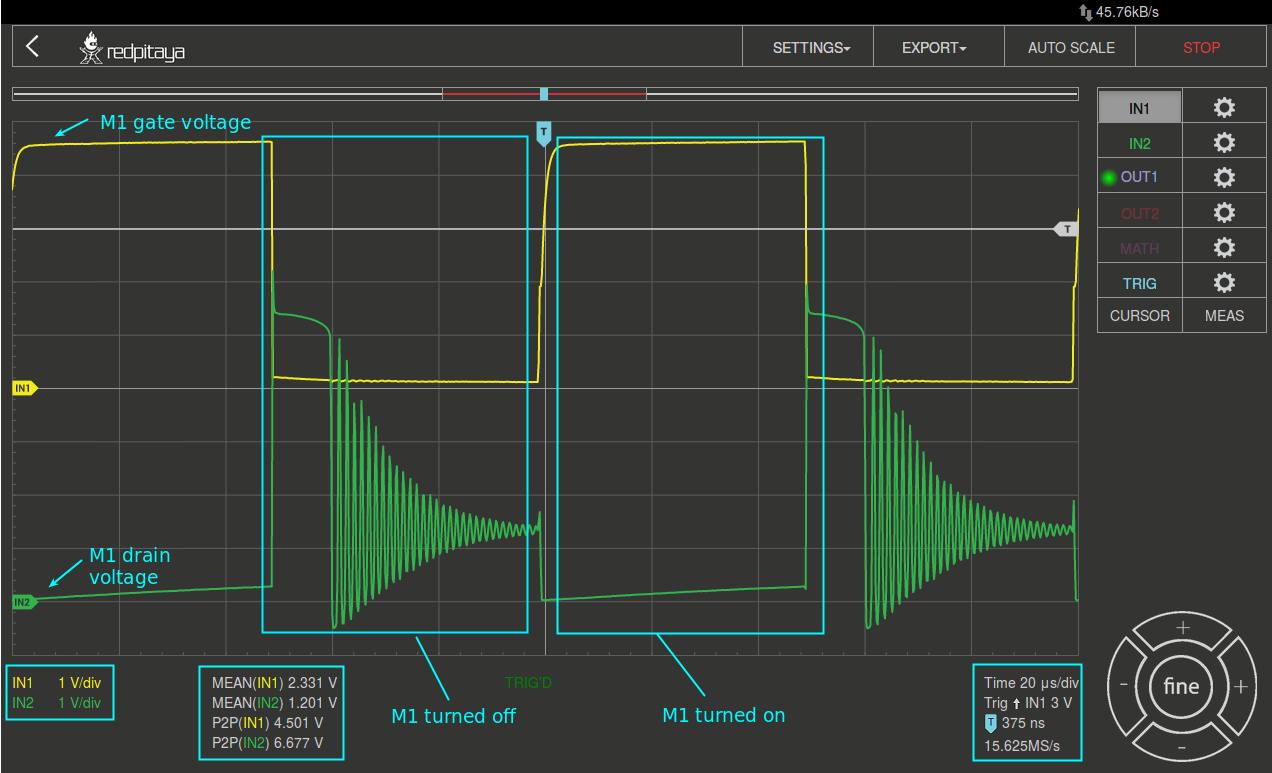Image resolution: width=1272 pixels, height=773 pixels.
Task: Click the trigger level T marker on right edge
Action: (1067, 229)
